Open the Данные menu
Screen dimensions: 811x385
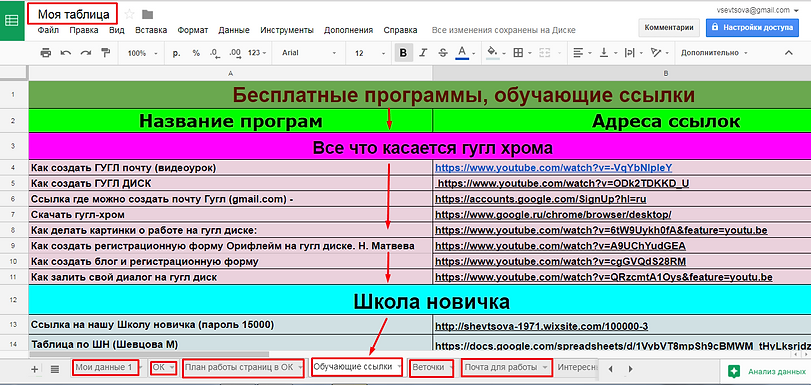(x=234, y=30)
